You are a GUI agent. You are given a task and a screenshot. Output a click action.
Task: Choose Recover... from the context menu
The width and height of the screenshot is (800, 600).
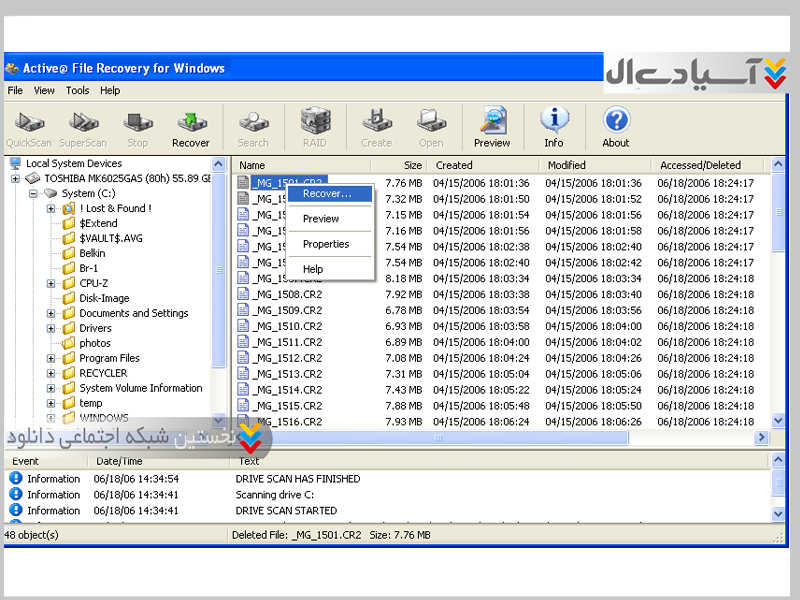327,194
